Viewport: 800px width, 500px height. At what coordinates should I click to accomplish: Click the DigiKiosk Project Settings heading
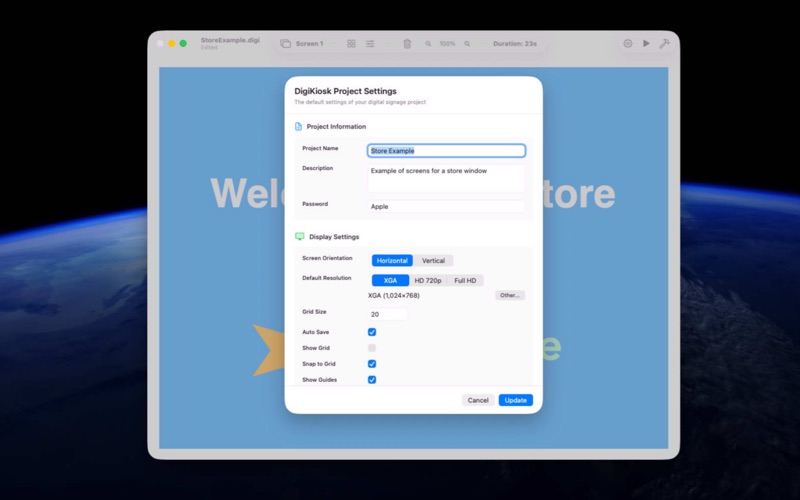345,91
